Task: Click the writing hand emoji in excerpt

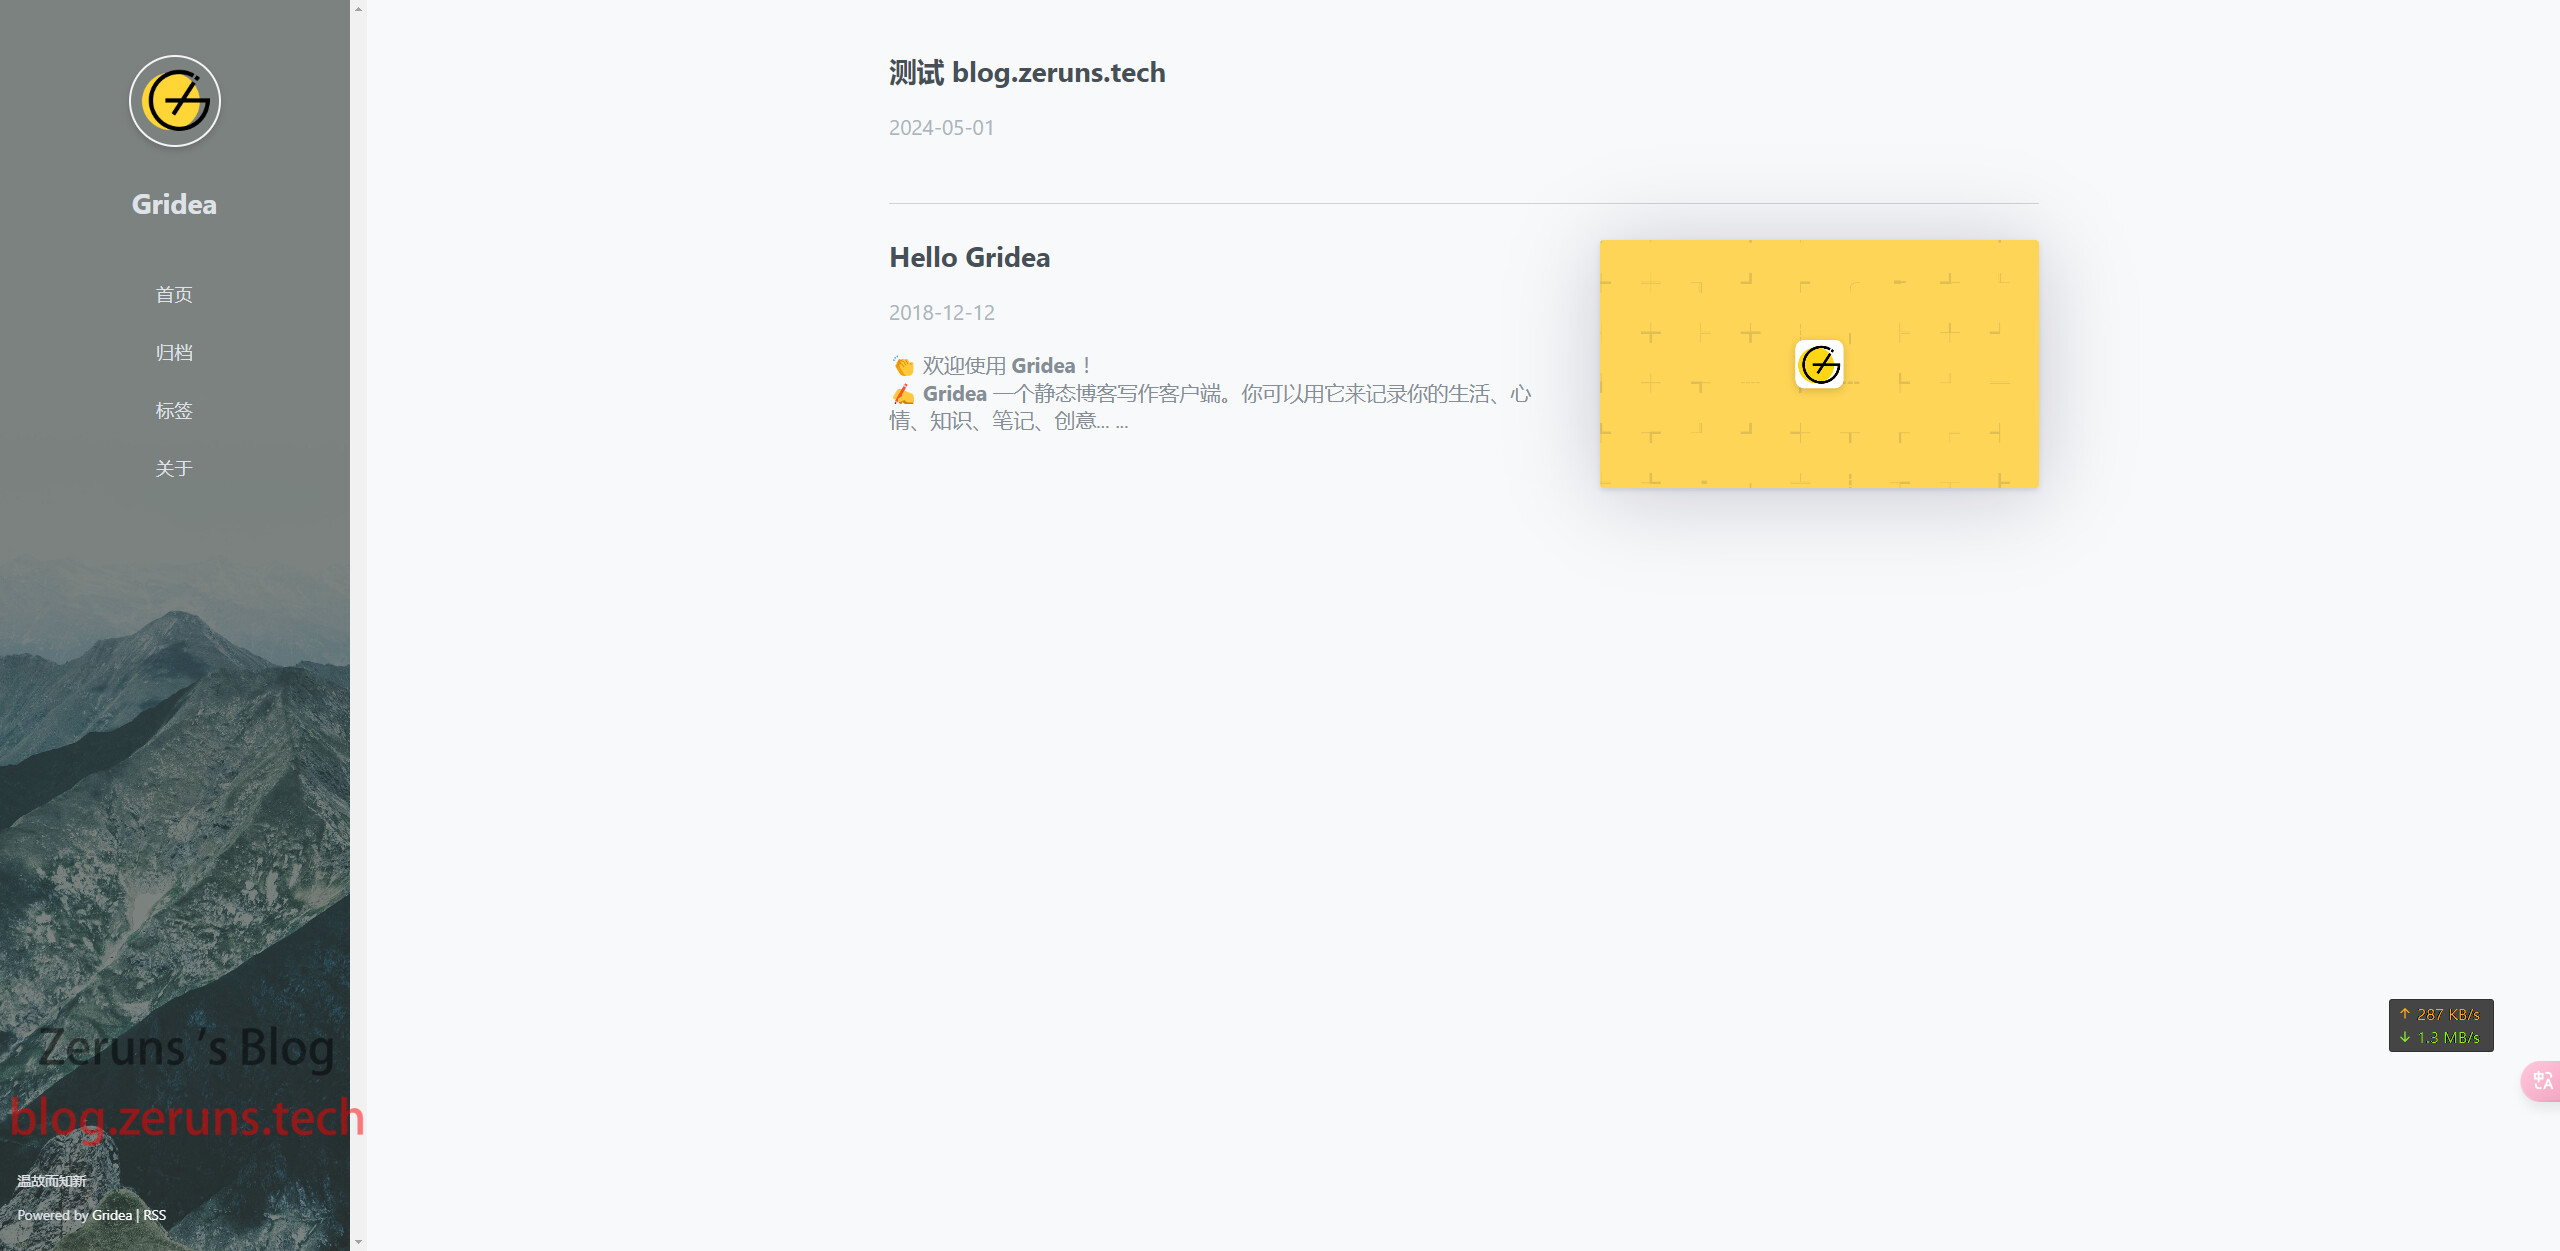Action: 903,394
